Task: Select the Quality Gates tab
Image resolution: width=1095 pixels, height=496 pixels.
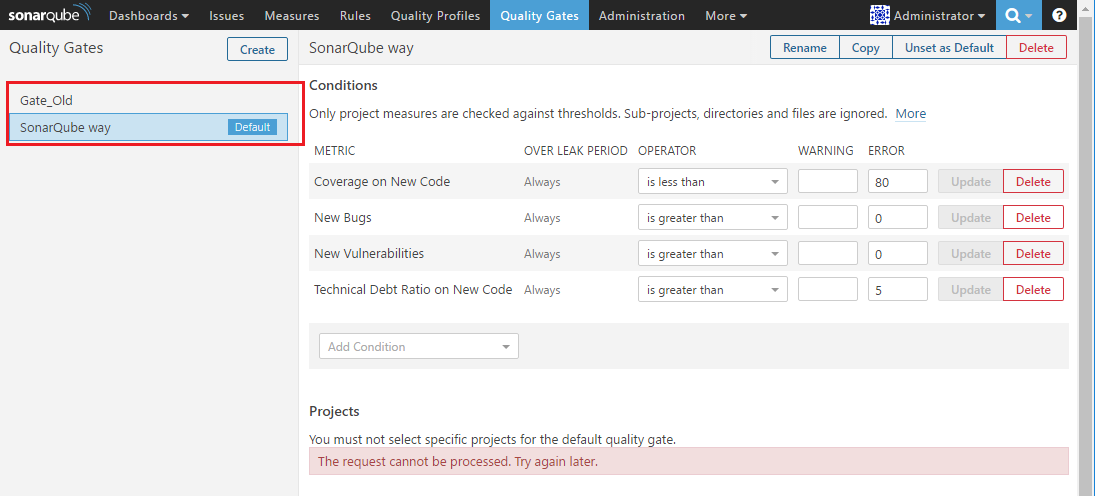Action: 539,15
